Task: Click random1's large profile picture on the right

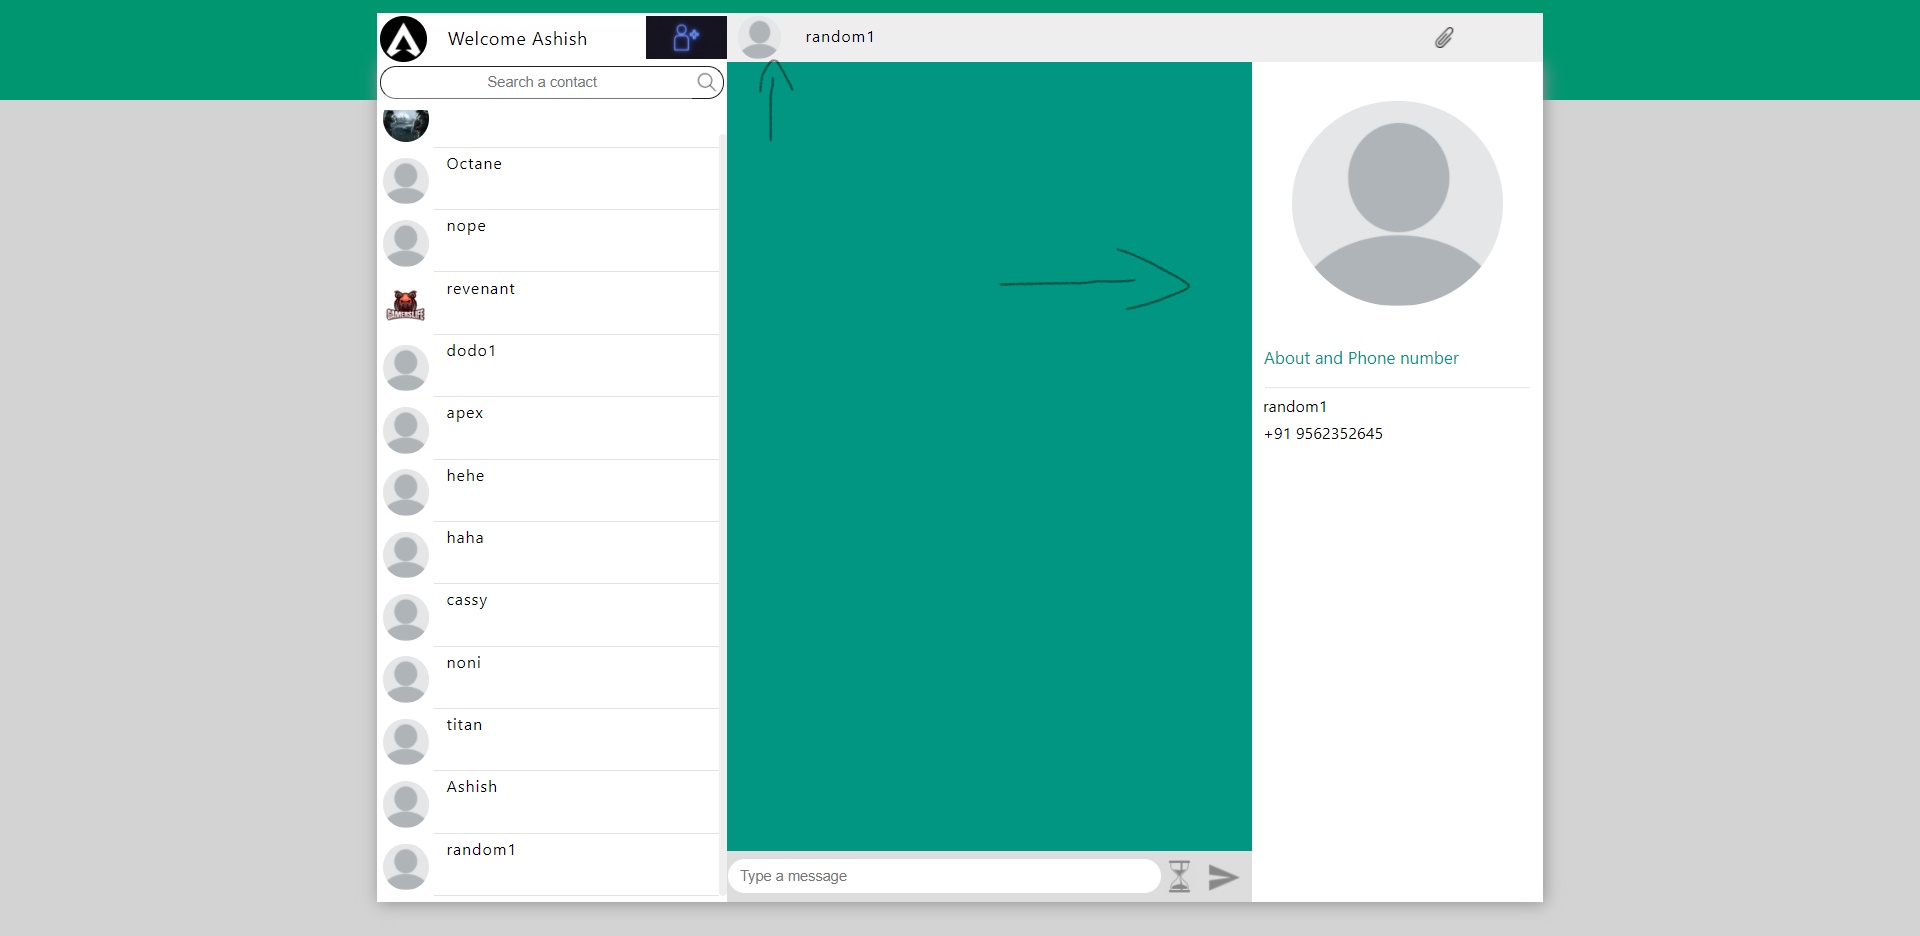Action: coord(1395,202)
